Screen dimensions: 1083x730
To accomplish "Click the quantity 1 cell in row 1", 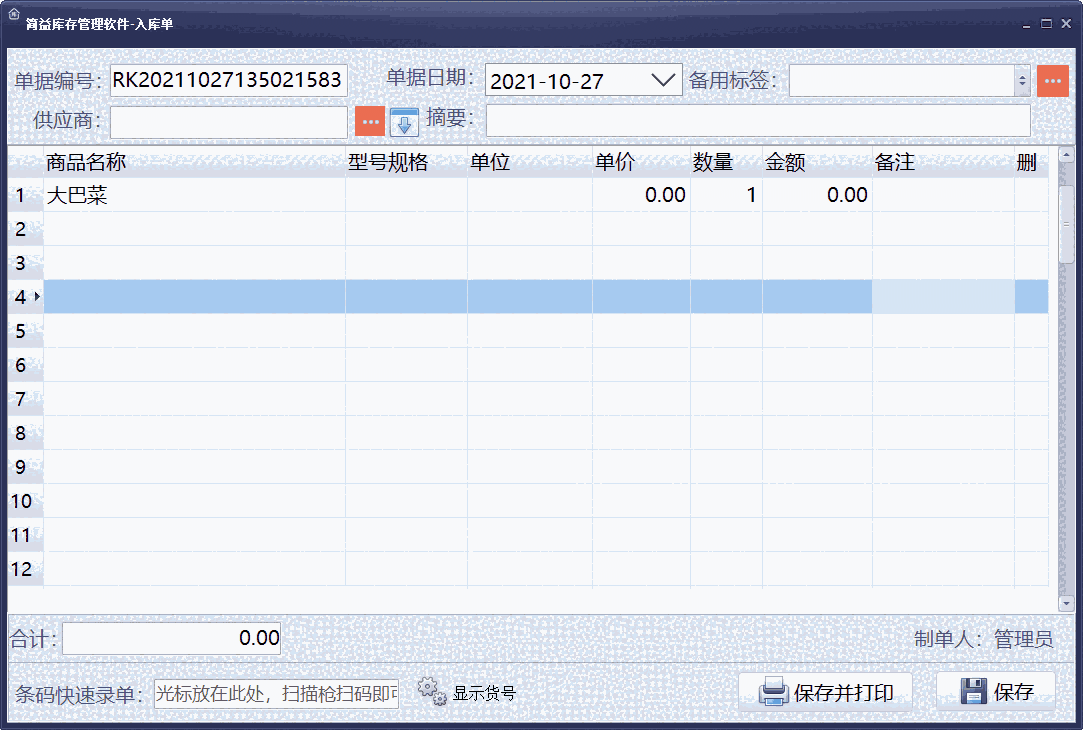I will [x=726, y=195].
